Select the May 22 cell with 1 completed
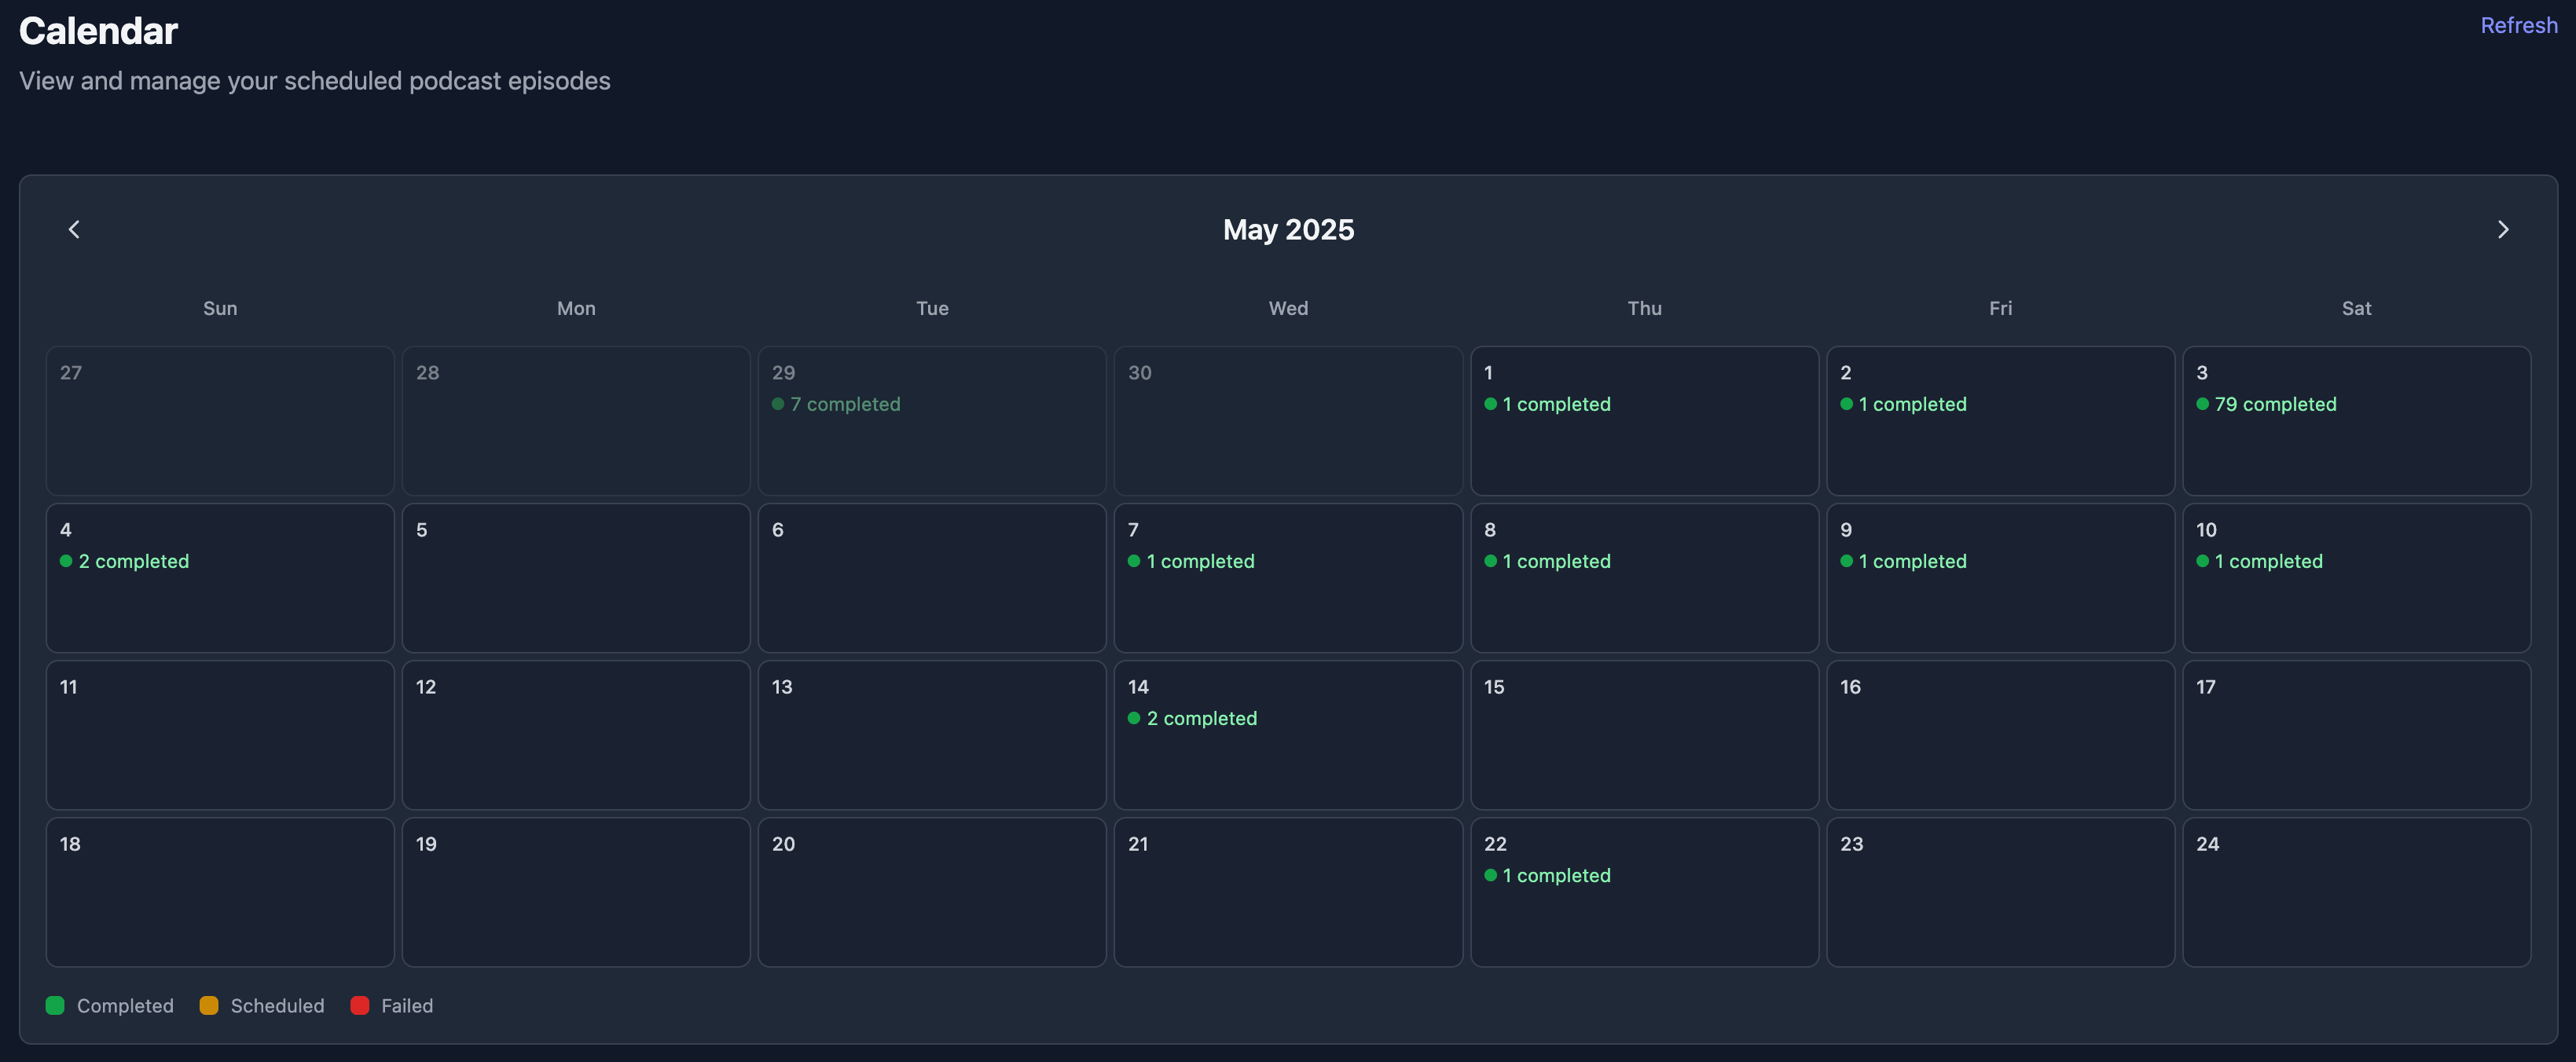Viewport: 2576px width, 1062px height. (1643, 891)
